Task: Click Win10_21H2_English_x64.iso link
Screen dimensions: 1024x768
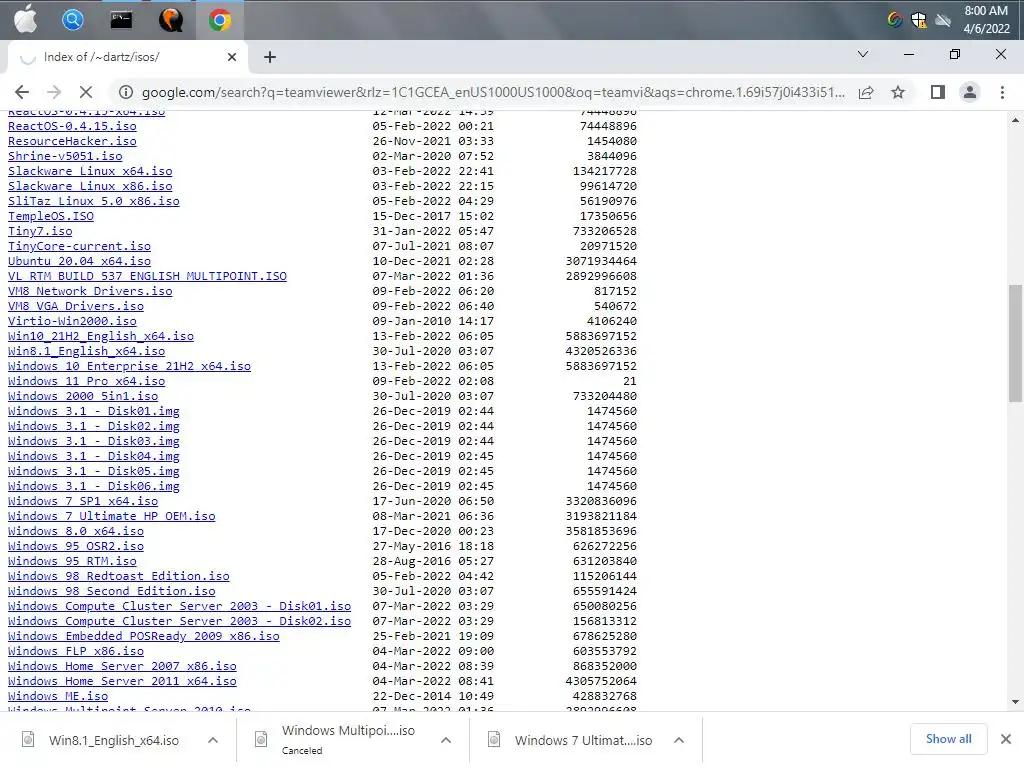Action: point(101,336)
